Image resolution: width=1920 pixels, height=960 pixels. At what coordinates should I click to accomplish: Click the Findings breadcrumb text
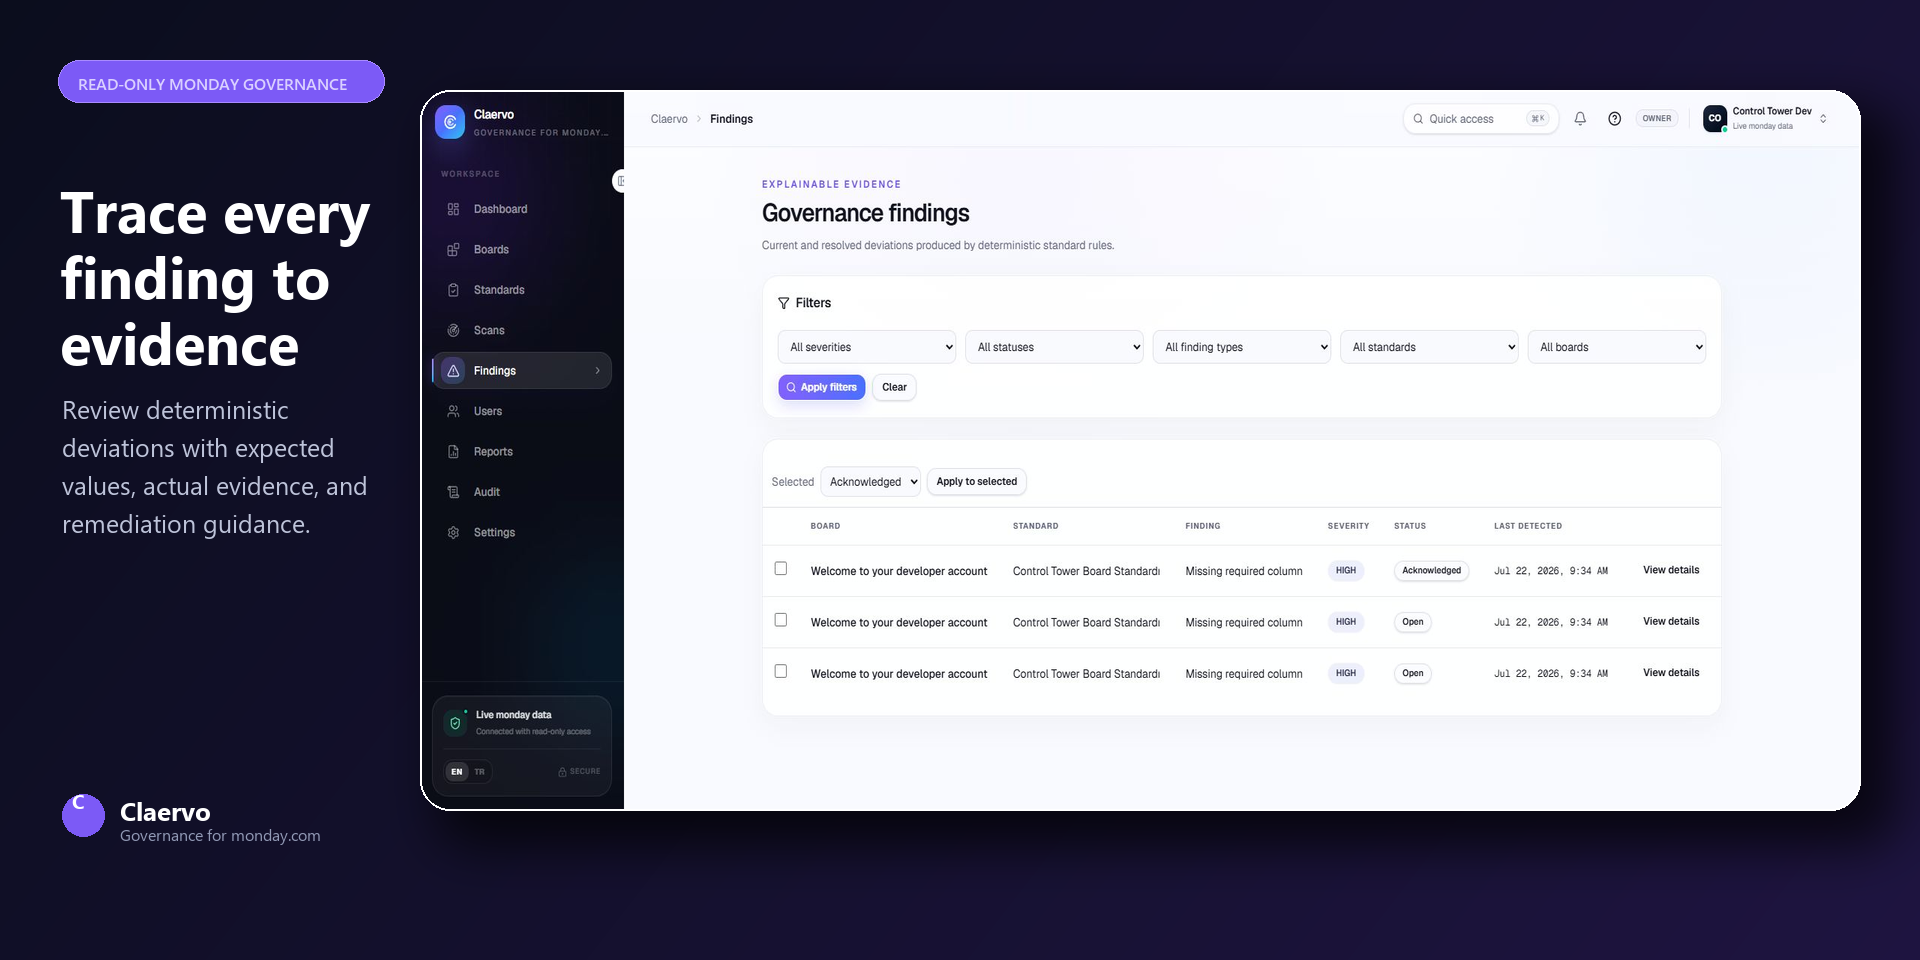(x=731, y=119)
